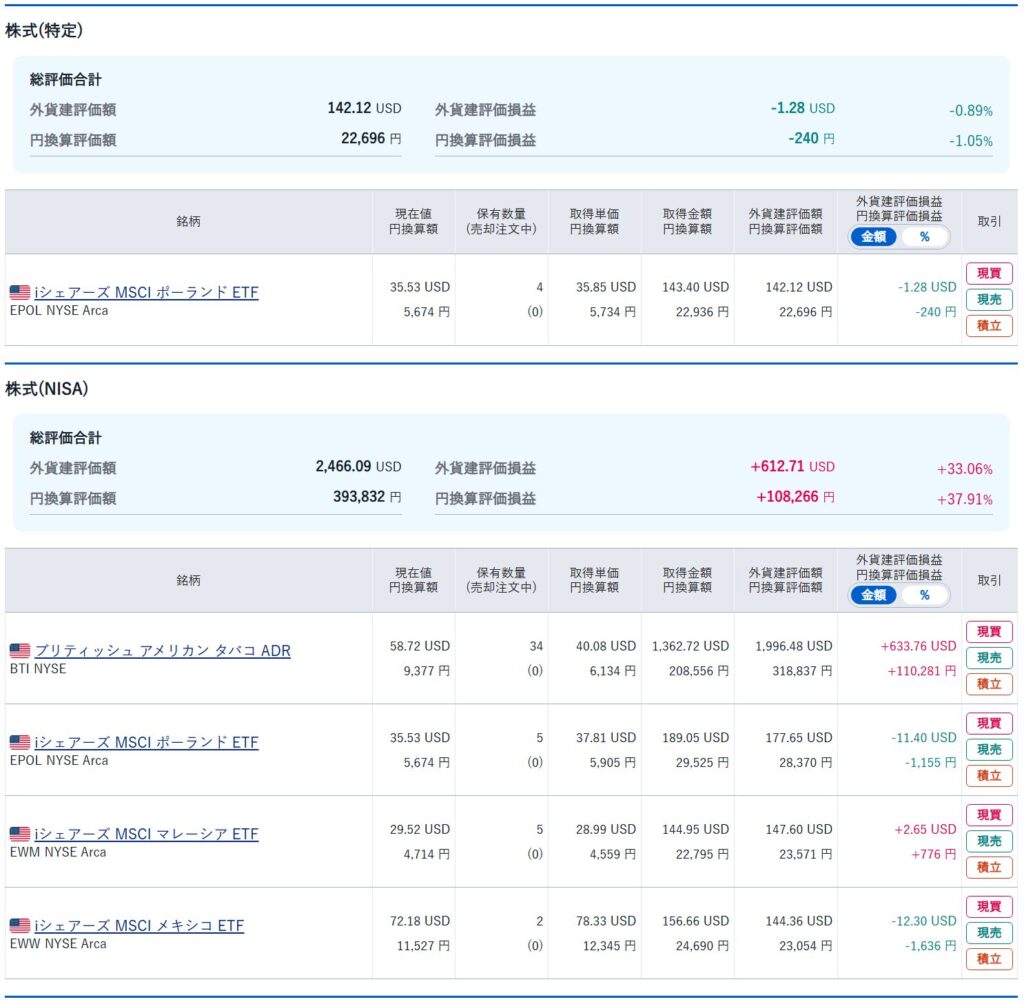Select 金額 toggle in 株式(NISA) table header
Viewport: 1024px width, 1004px height.
(x=873, y=595)
